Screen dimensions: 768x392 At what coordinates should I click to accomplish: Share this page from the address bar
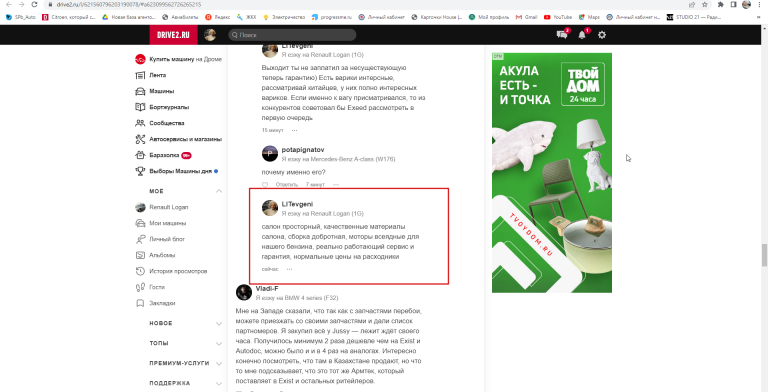692,4
